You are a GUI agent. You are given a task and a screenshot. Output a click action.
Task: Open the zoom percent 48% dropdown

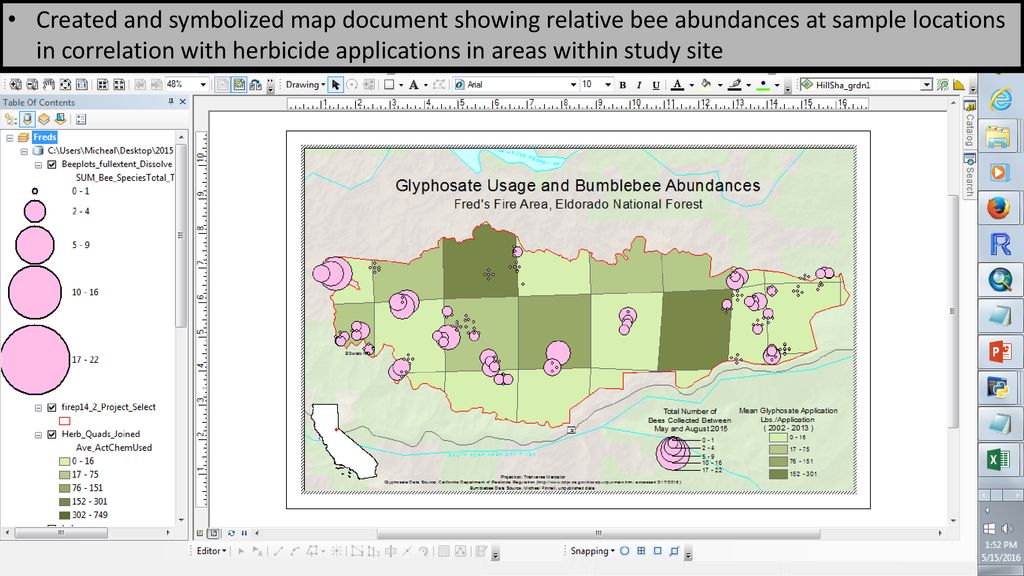pyautogui.click(x=203, y=84)
